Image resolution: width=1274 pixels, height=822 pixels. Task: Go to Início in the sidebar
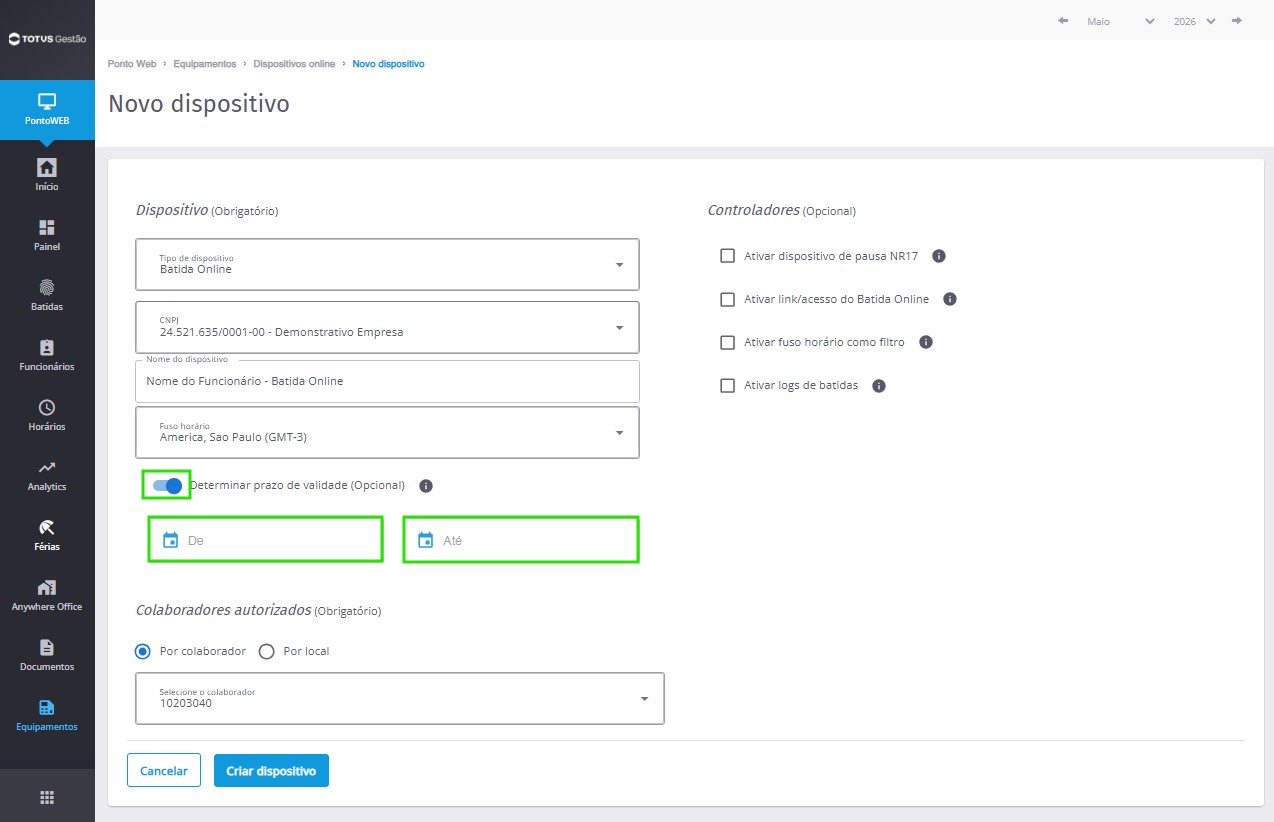[x=47, y=173]
